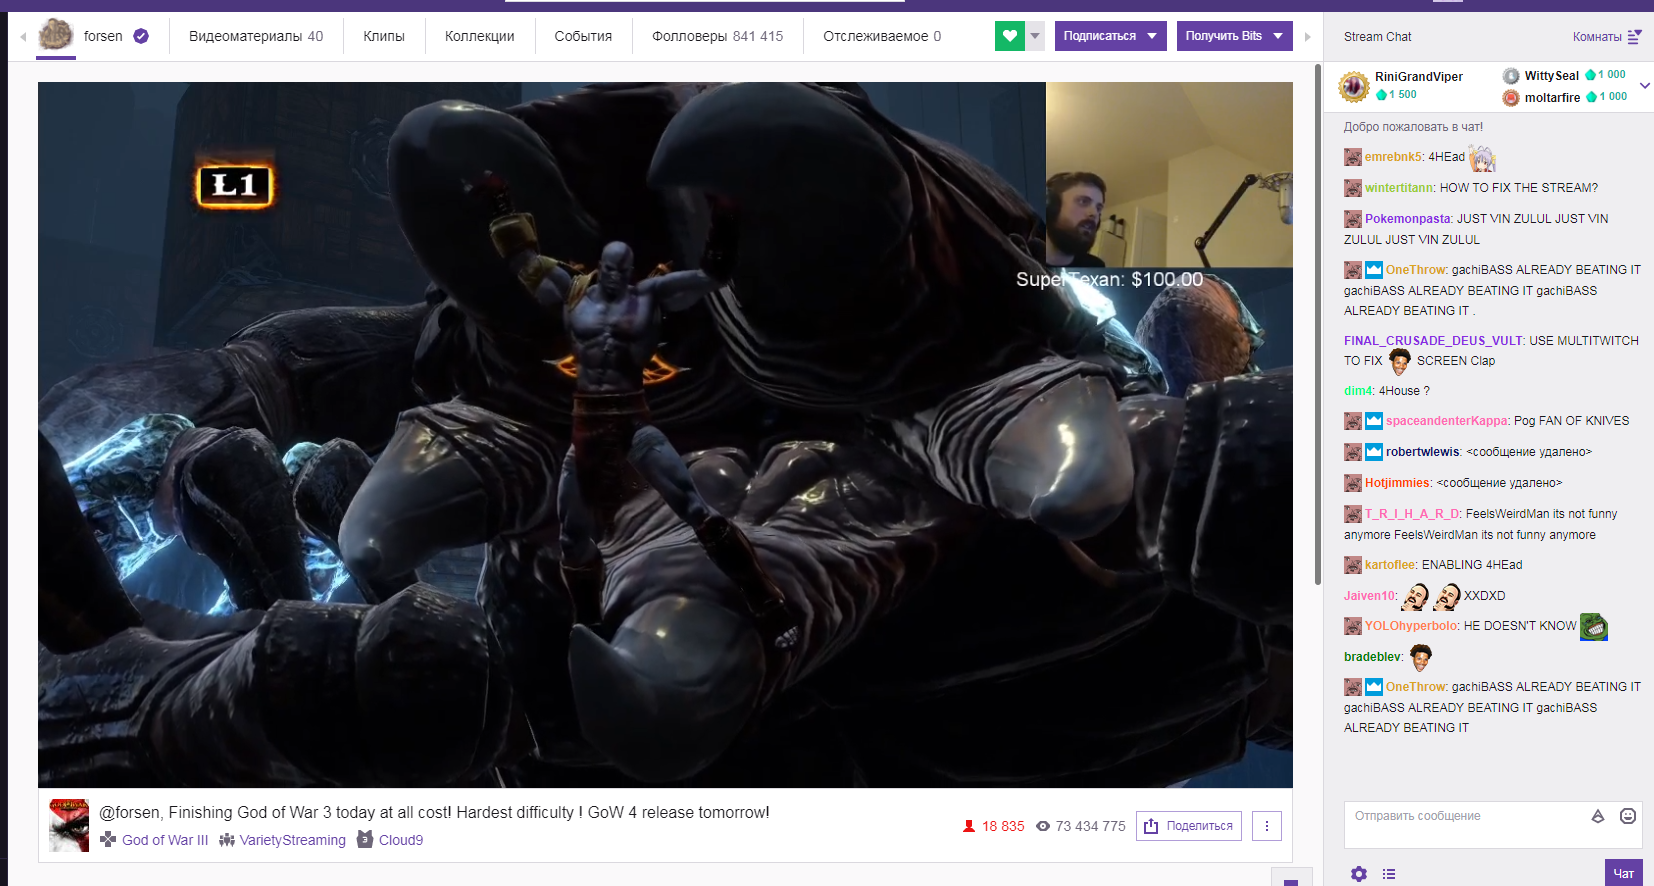The height and width of the screenshot is (886, 1654).
Task: Toggle the green heart follow button
Action: tap(1010, 36)
